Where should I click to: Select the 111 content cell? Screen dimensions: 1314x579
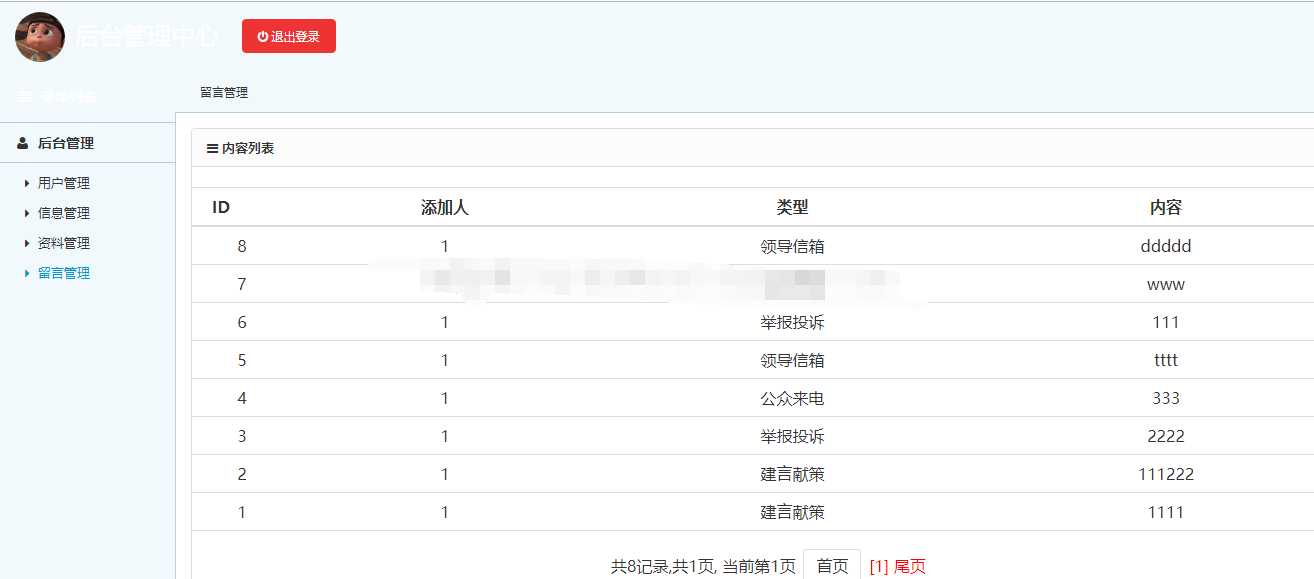click(1166, 322)
